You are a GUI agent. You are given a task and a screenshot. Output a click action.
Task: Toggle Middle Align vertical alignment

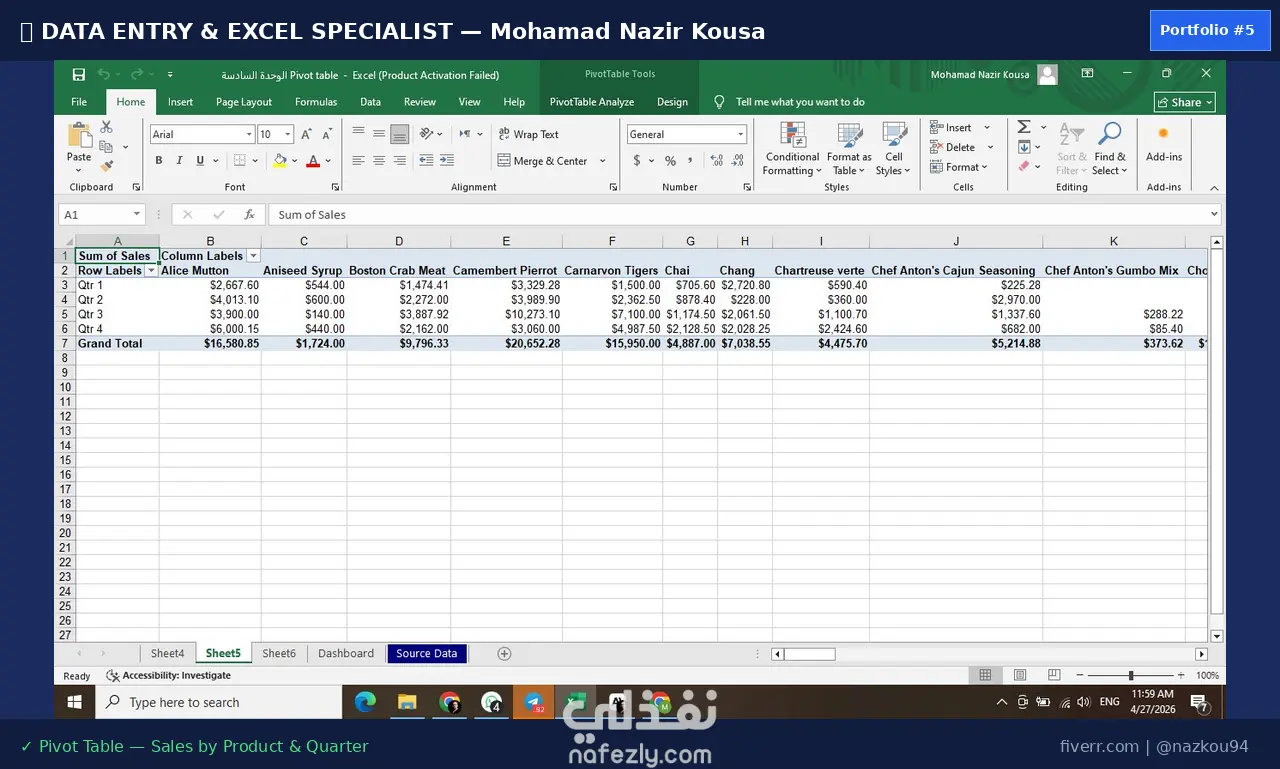click(x=379, y=133)
